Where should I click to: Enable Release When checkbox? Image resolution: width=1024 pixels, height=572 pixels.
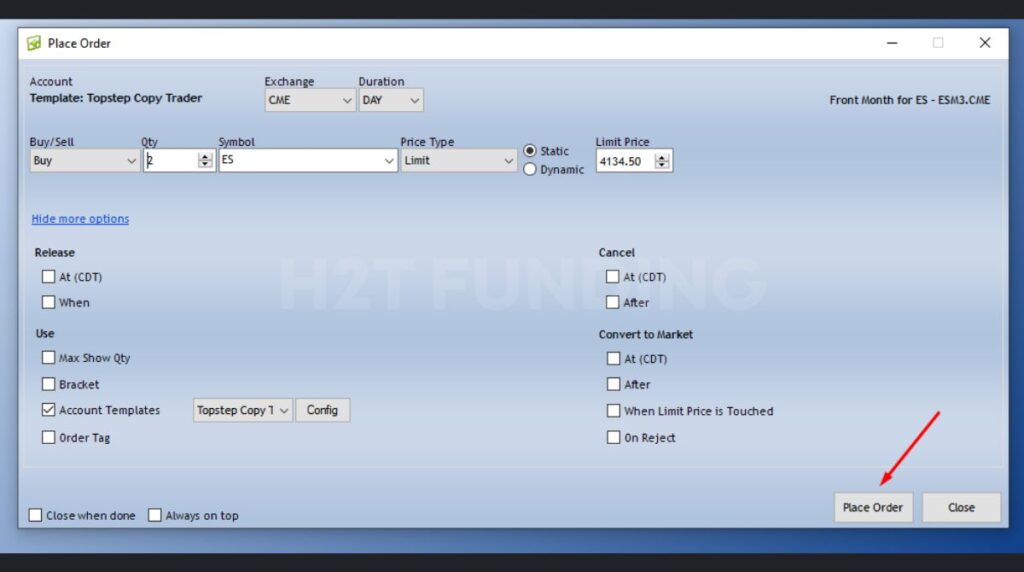tap(48, 302)
